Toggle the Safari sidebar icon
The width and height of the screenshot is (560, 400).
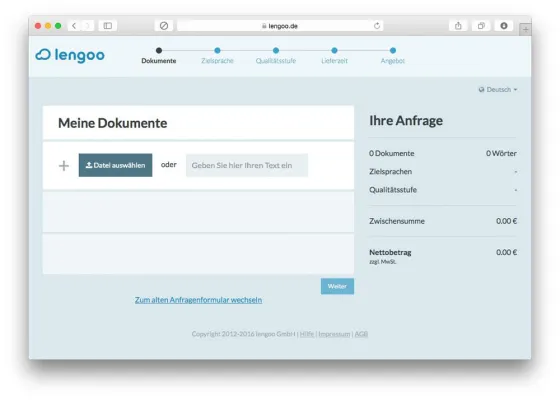(108, 26)
